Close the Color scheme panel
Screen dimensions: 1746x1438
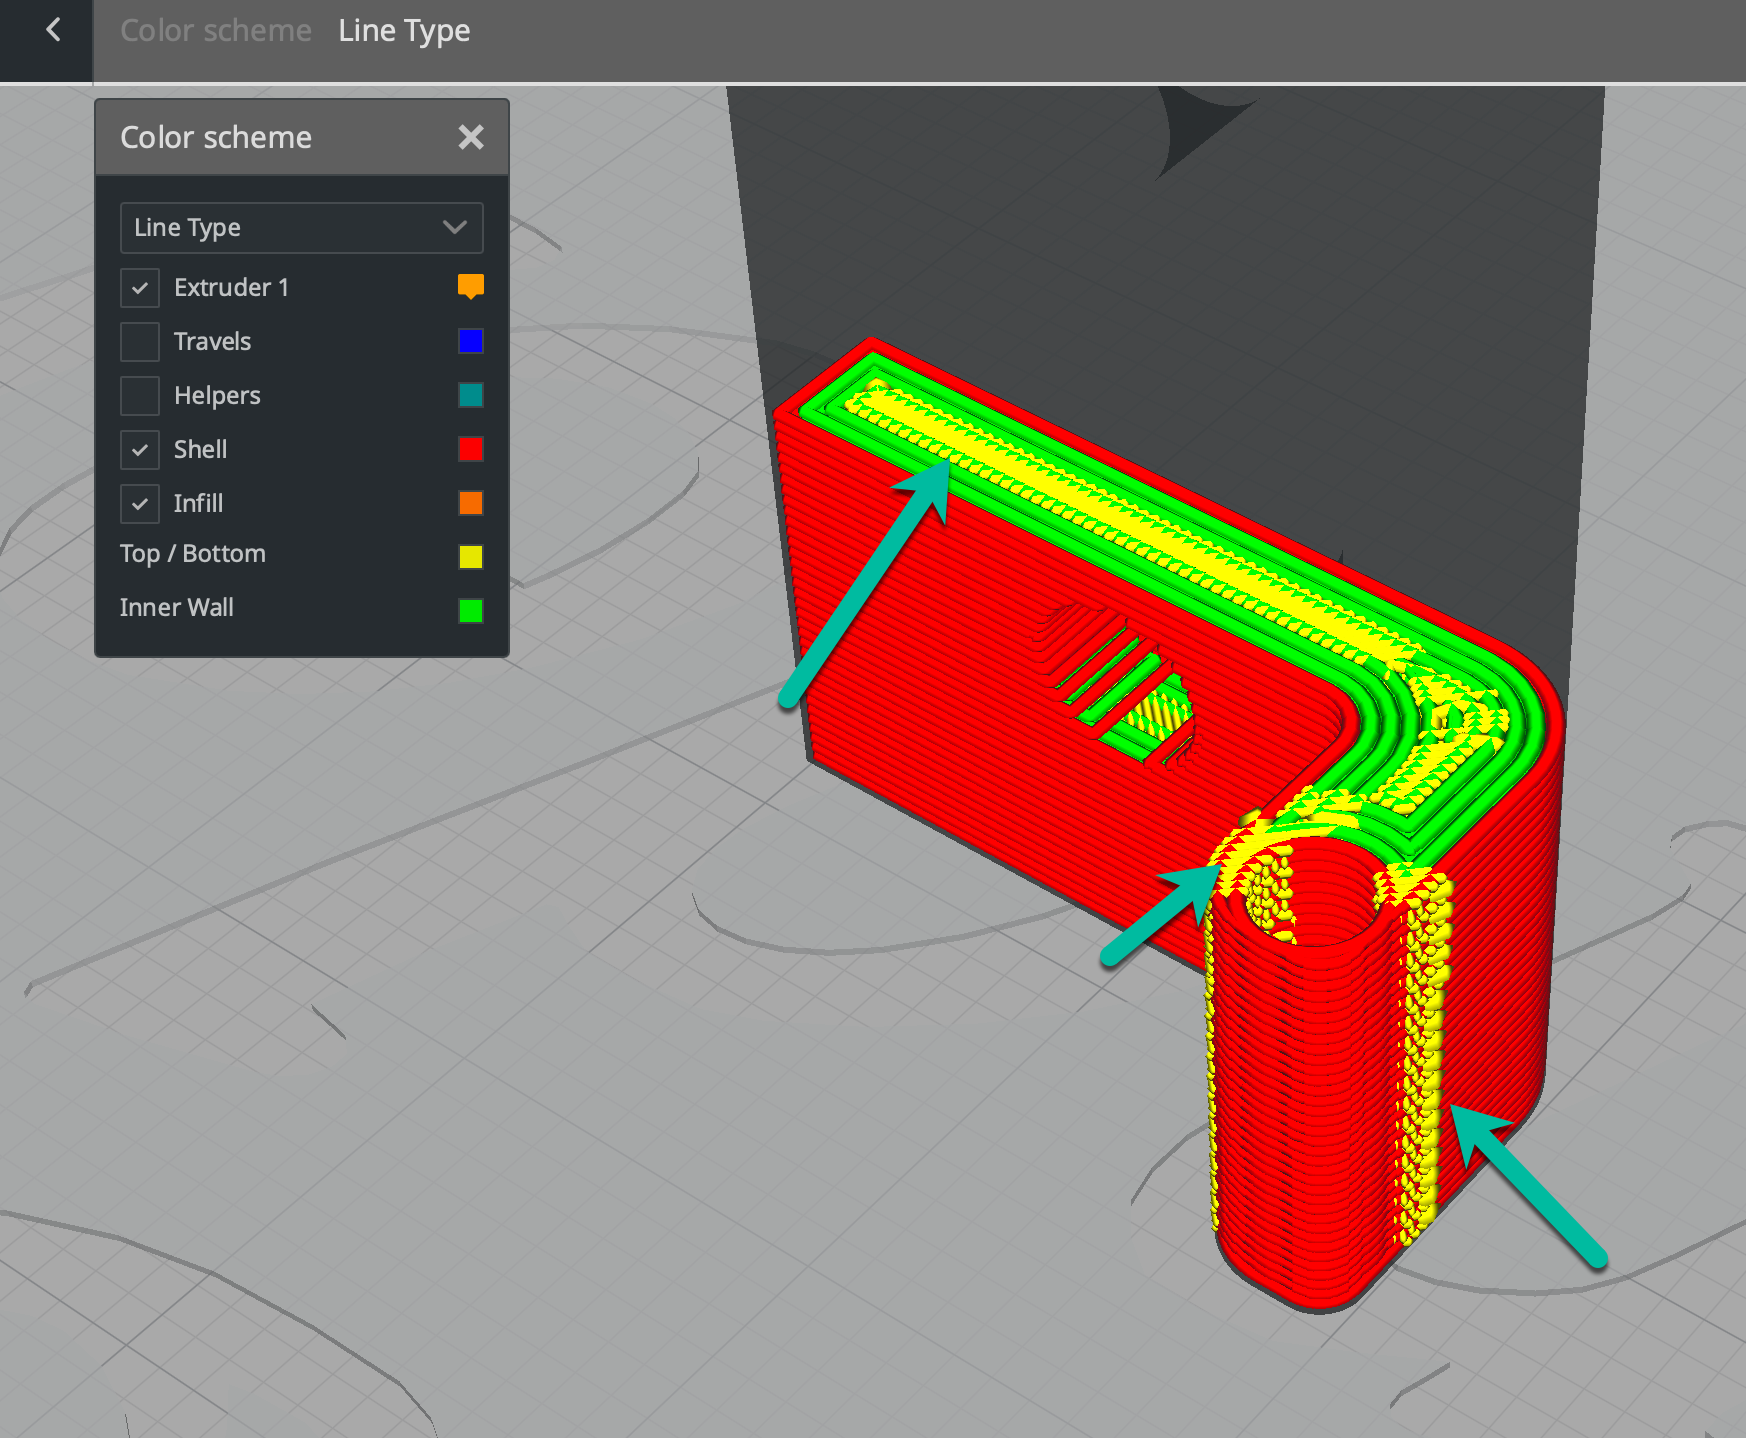tap(471, 137)
